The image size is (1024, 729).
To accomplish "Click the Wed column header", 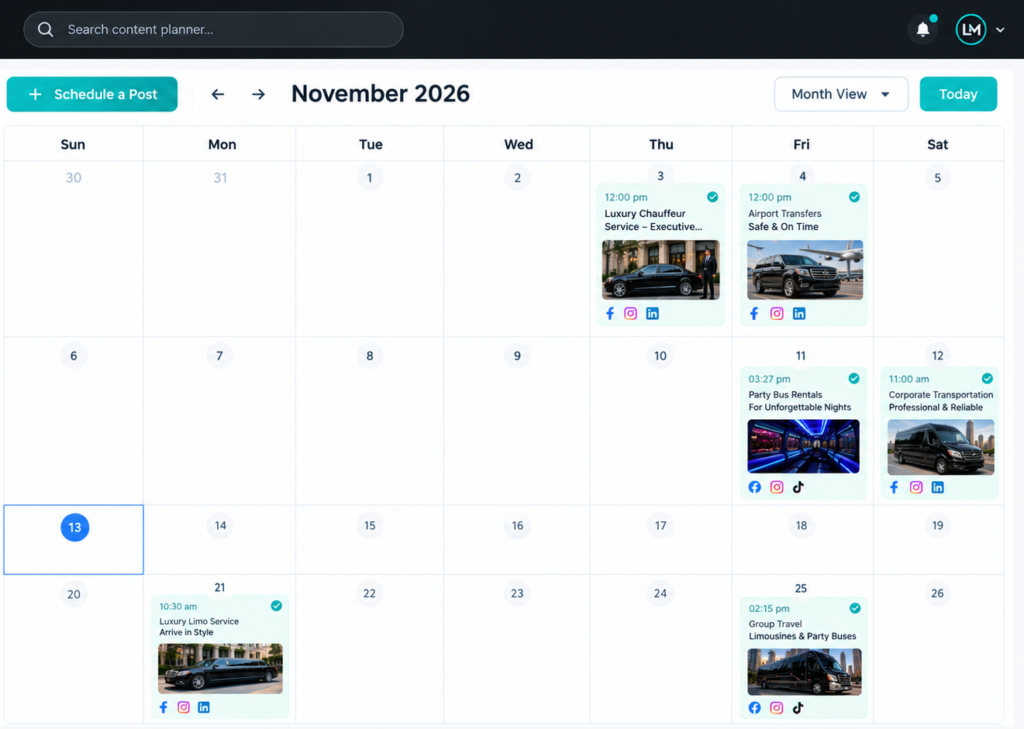I will click(518, 144).
